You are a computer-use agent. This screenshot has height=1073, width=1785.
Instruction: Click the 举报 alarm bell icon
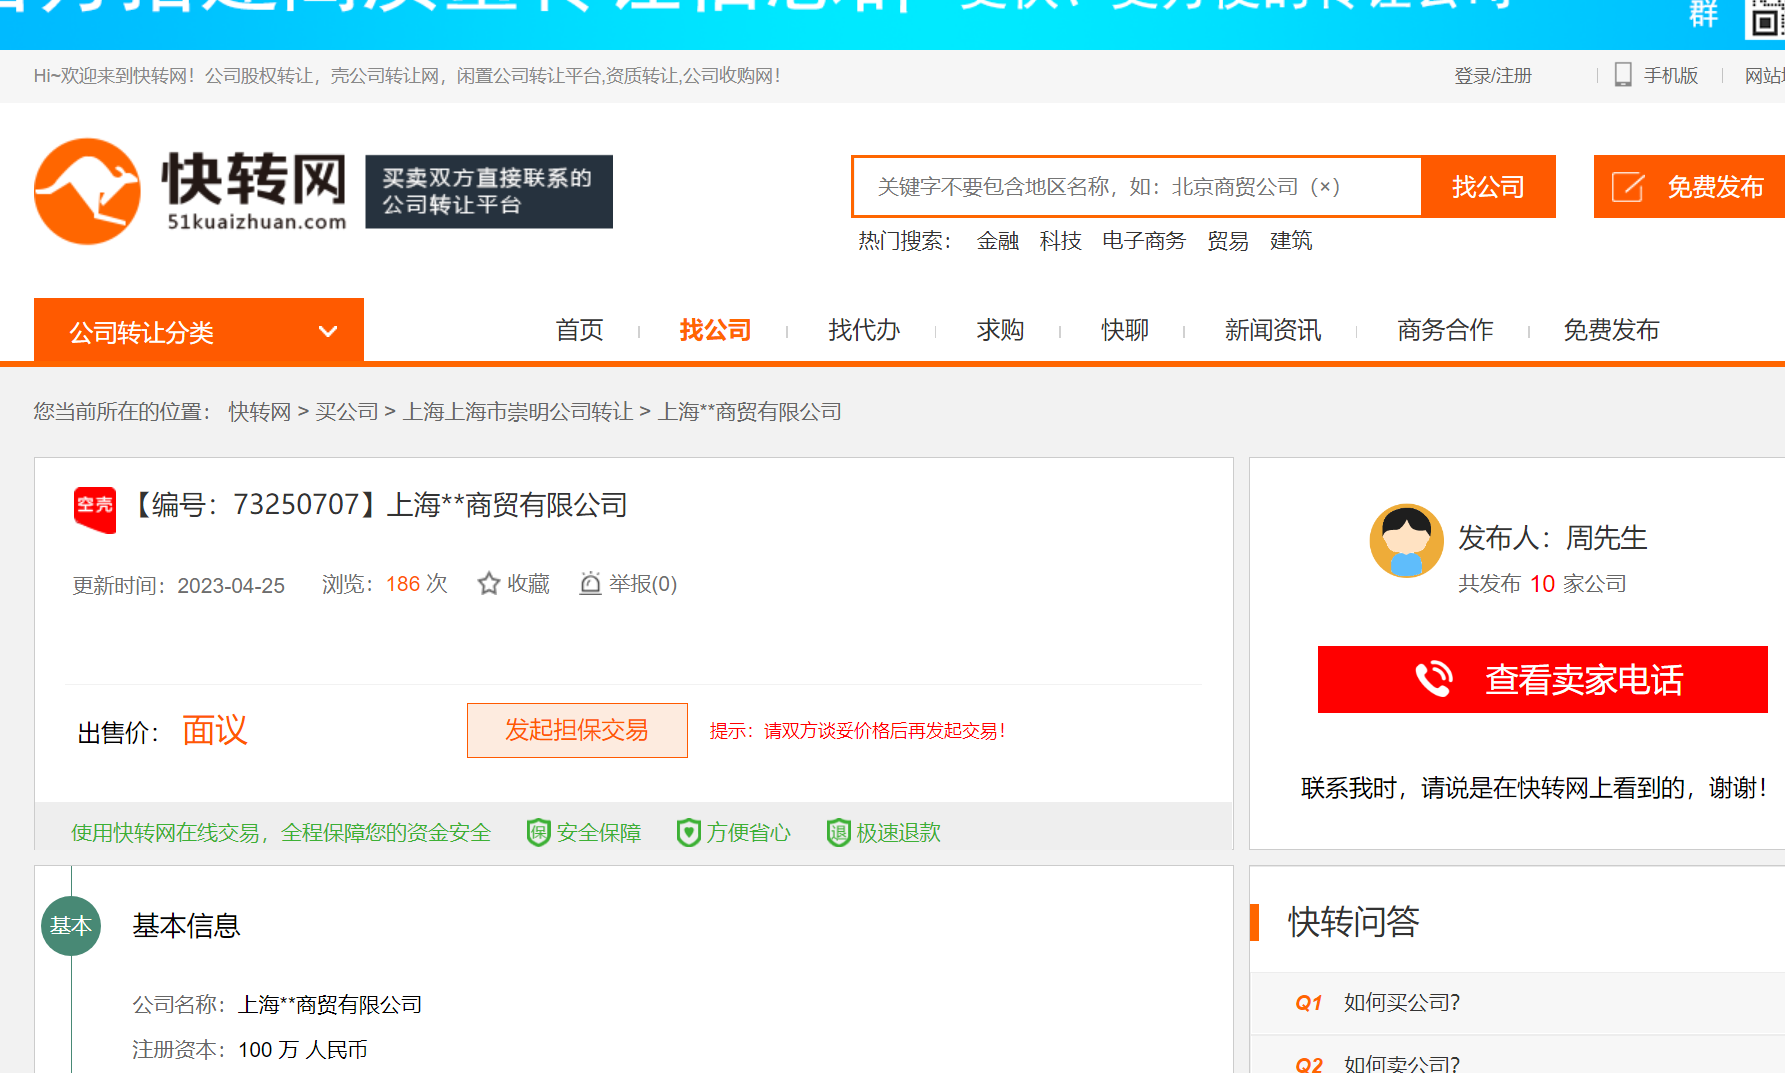pos(591,583)
